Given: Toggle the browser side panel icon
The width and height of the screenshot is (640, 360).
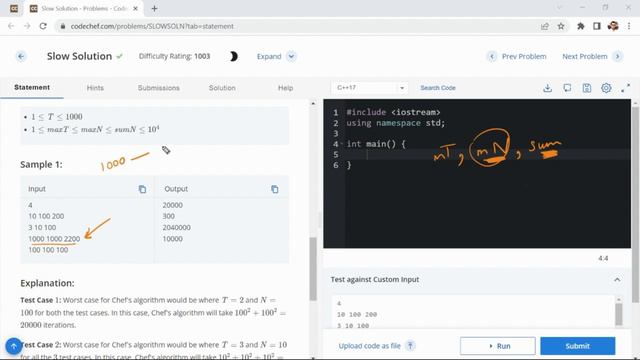Looking at the screenshot, I should tap(597, 26).
